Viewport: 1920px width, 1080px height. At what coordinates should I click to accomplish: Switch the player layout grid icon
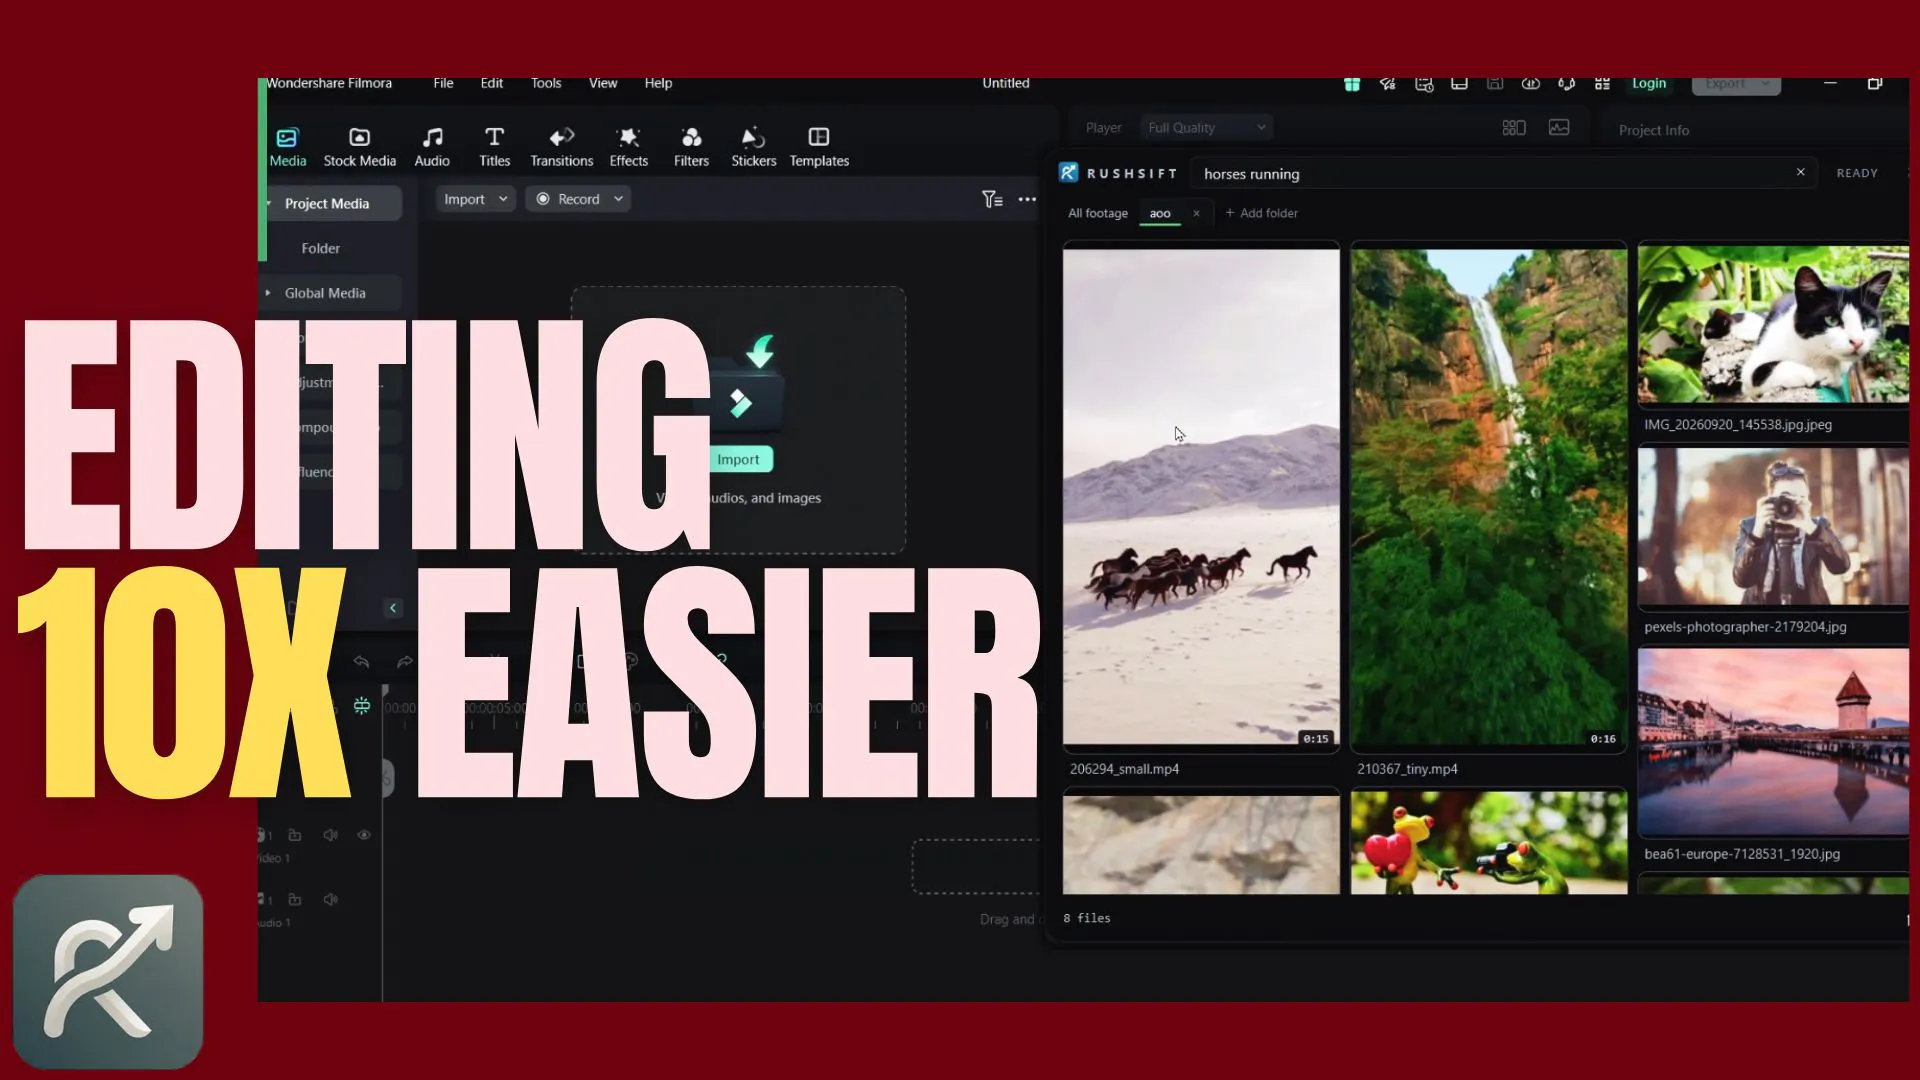coord(1514,127)
